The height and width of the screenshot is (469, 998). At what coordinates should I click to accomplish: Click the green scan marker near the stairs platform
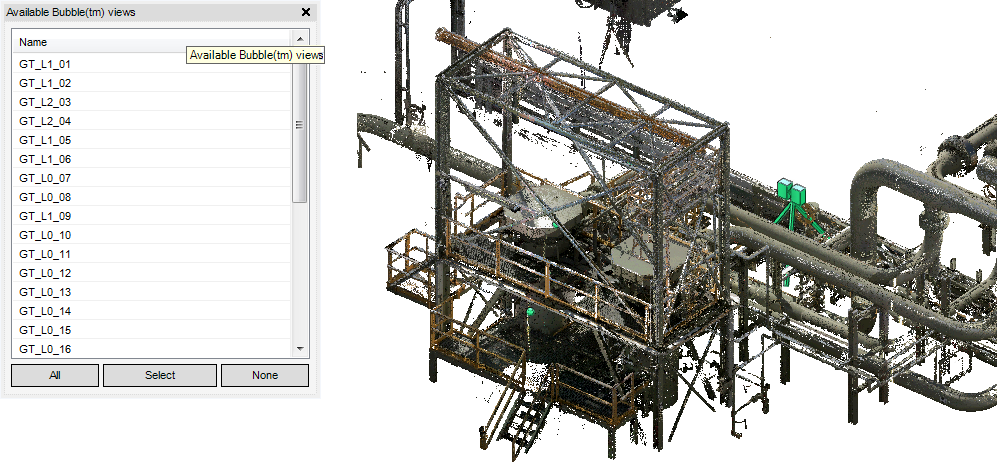point(530,311)
